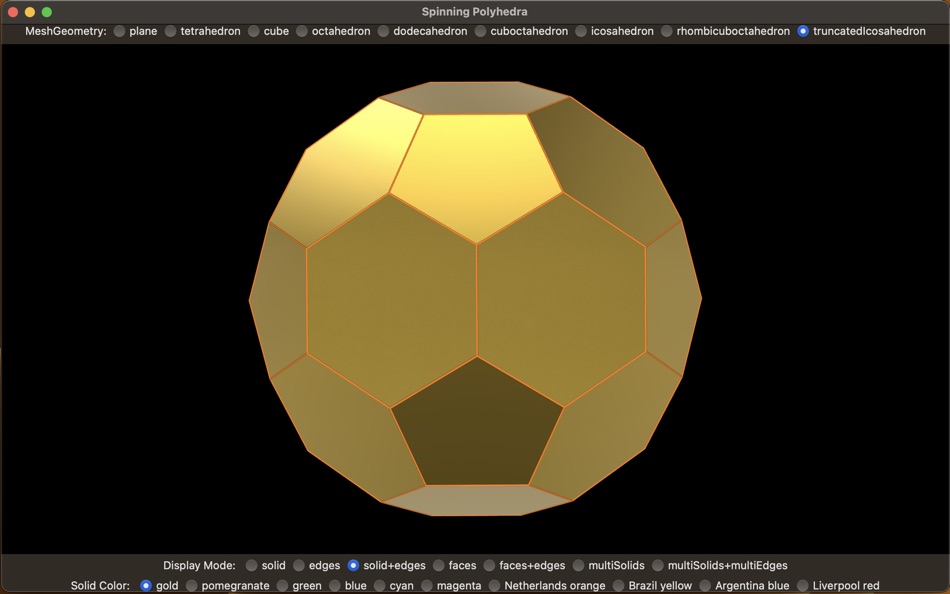Show edges-only display mode
The image size is (950, 594).
pos(300,565)
